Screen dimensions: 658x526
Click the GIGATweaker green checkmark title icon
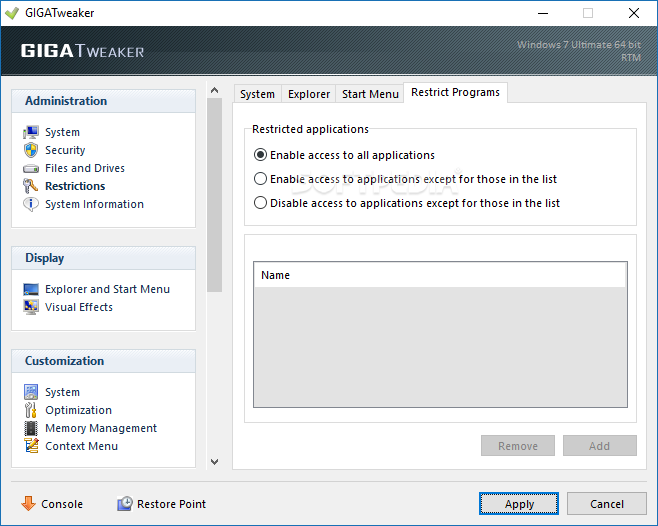pyautogui.click(x=12, y=13)
